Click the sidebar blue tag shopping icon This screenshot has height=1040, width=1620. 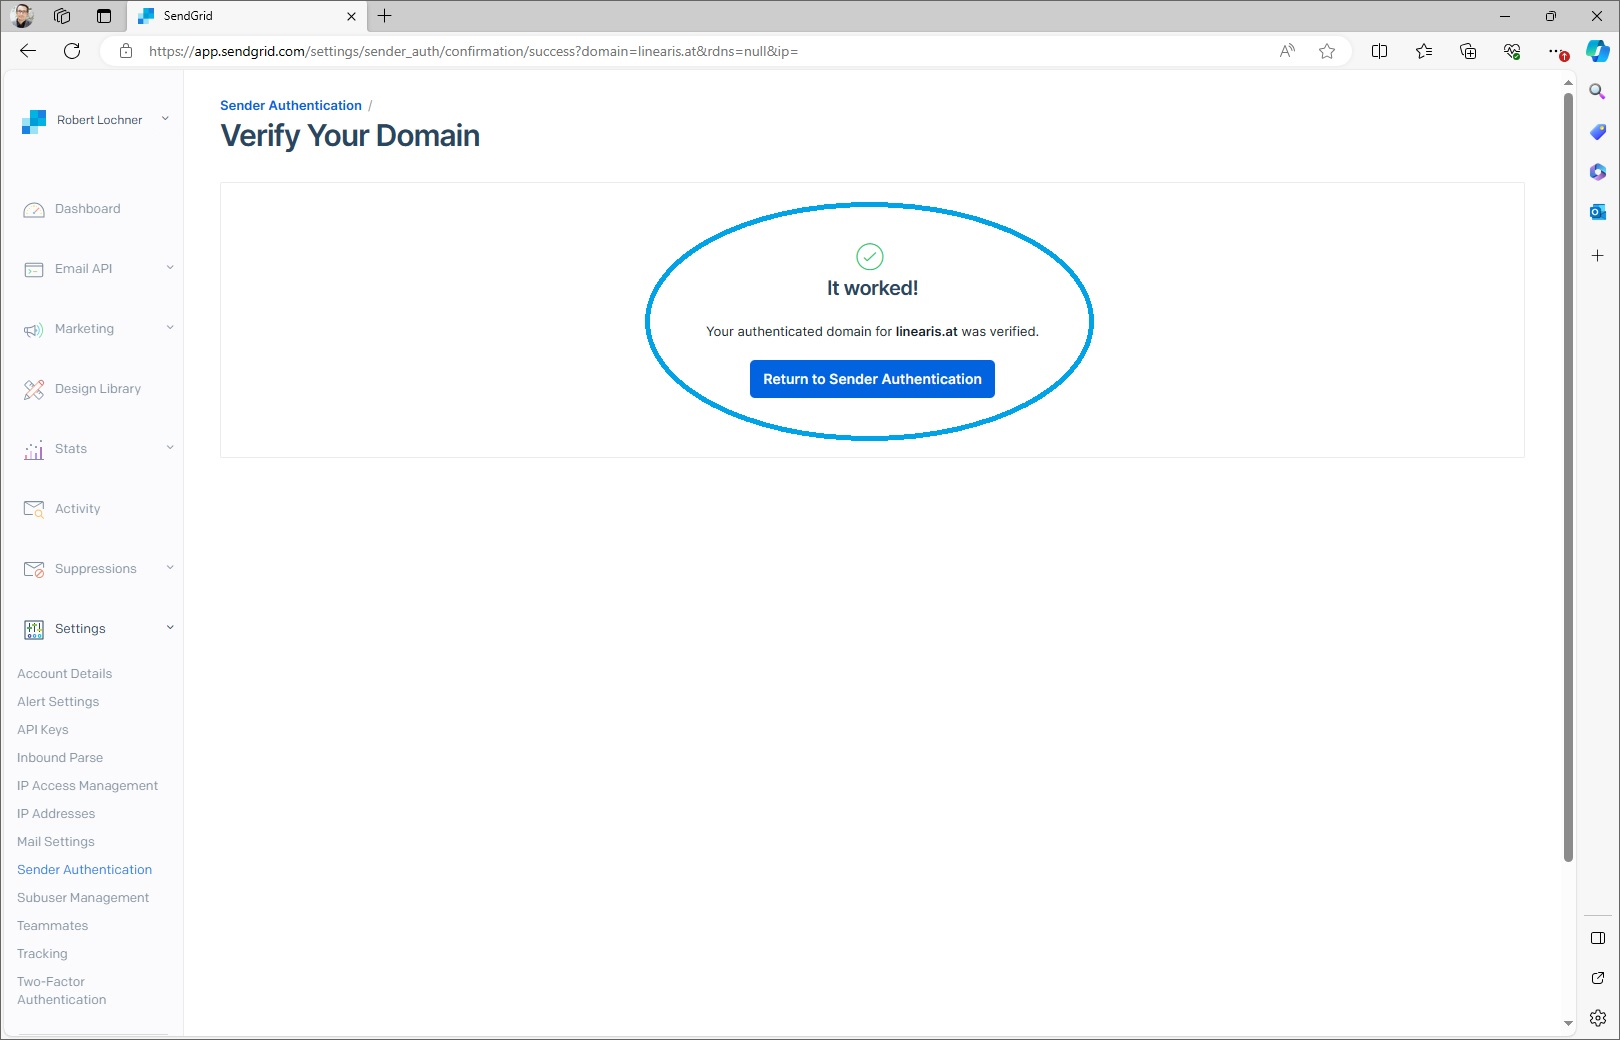coord(1598,132)
